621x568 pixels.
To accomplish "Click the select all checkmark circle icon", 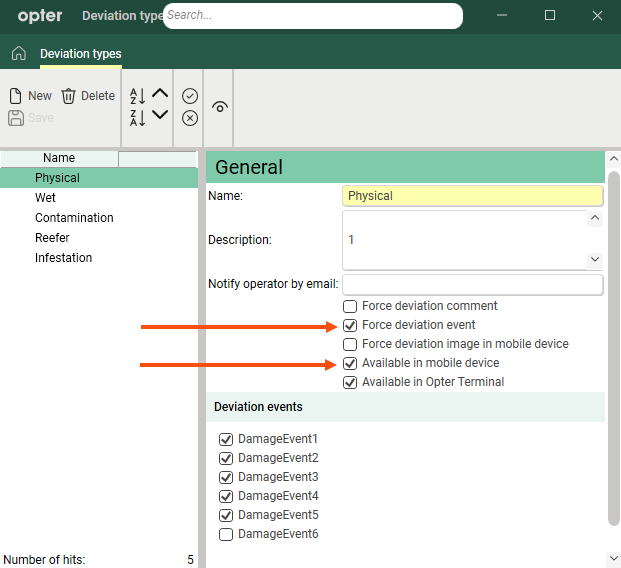I will coord(190,96).
